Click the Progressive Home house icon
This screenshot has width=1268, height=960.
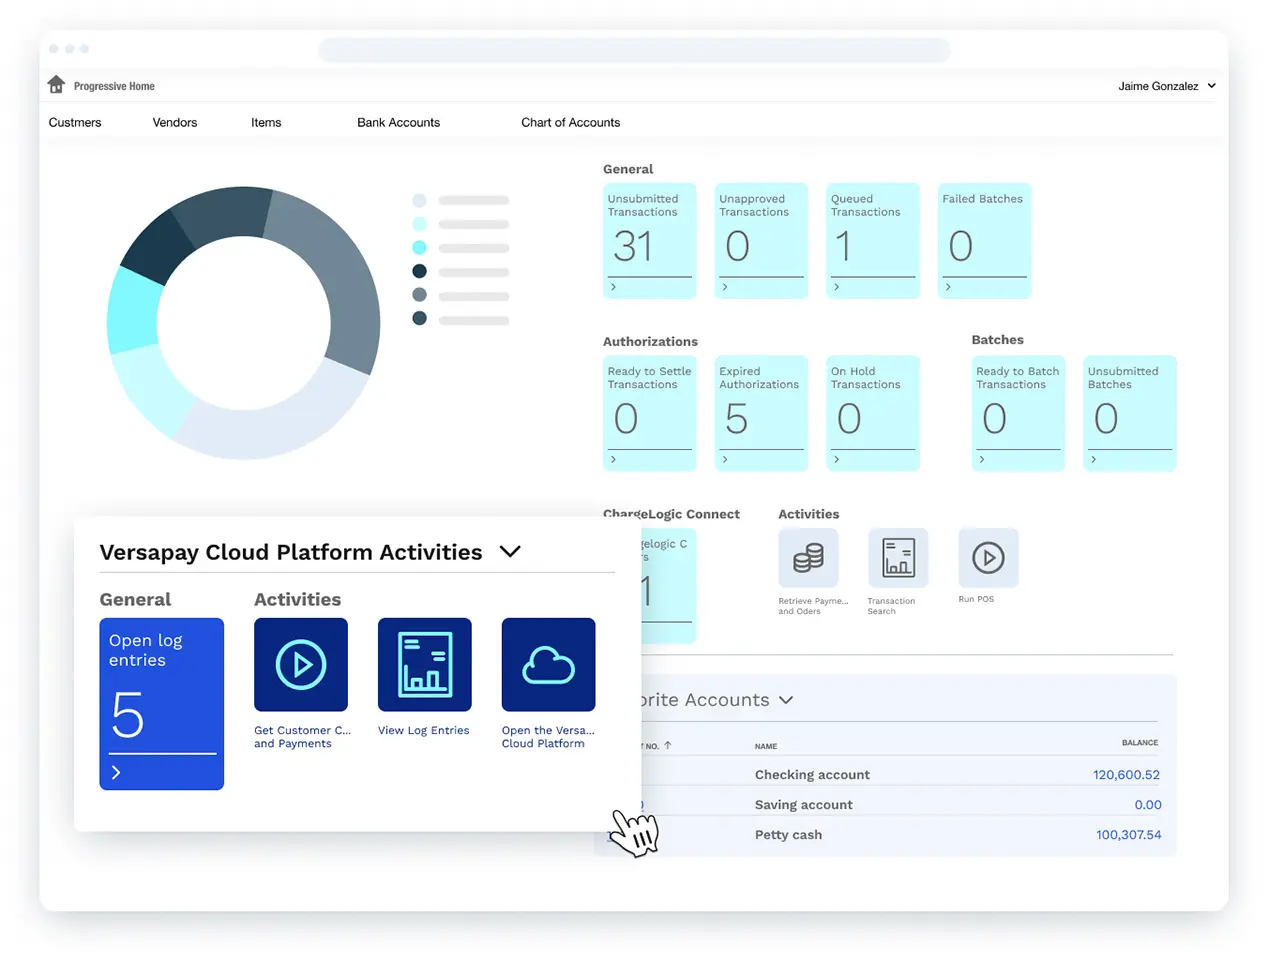[x=56, y=84]
